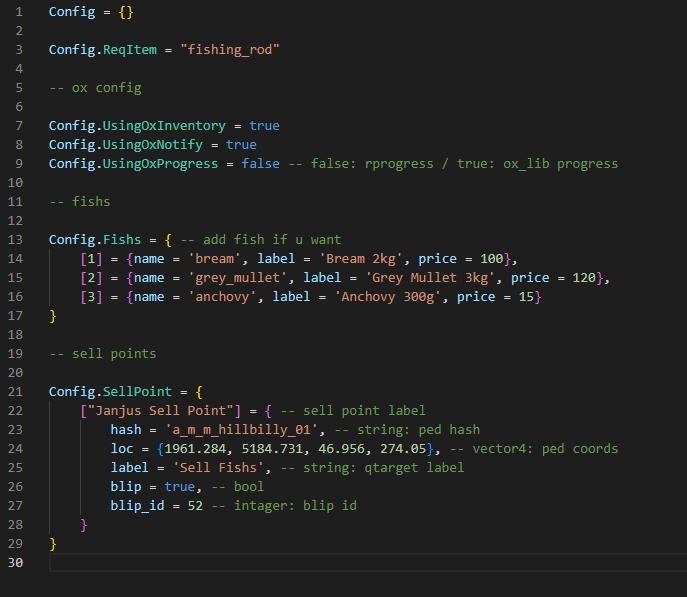Click the 'add fish if u want' comment
687x597 pixels.
coord(261,240)
